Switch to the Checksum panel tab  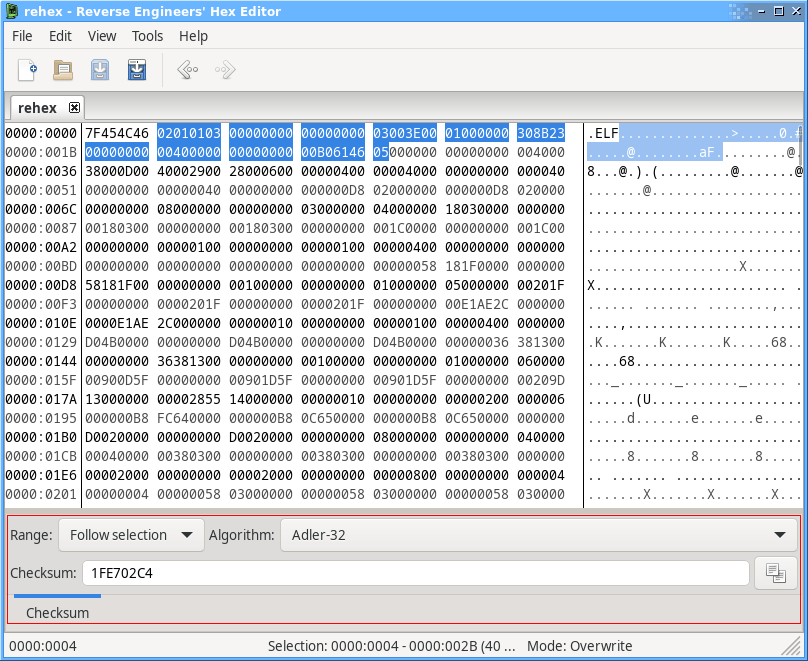pos(58,613)
